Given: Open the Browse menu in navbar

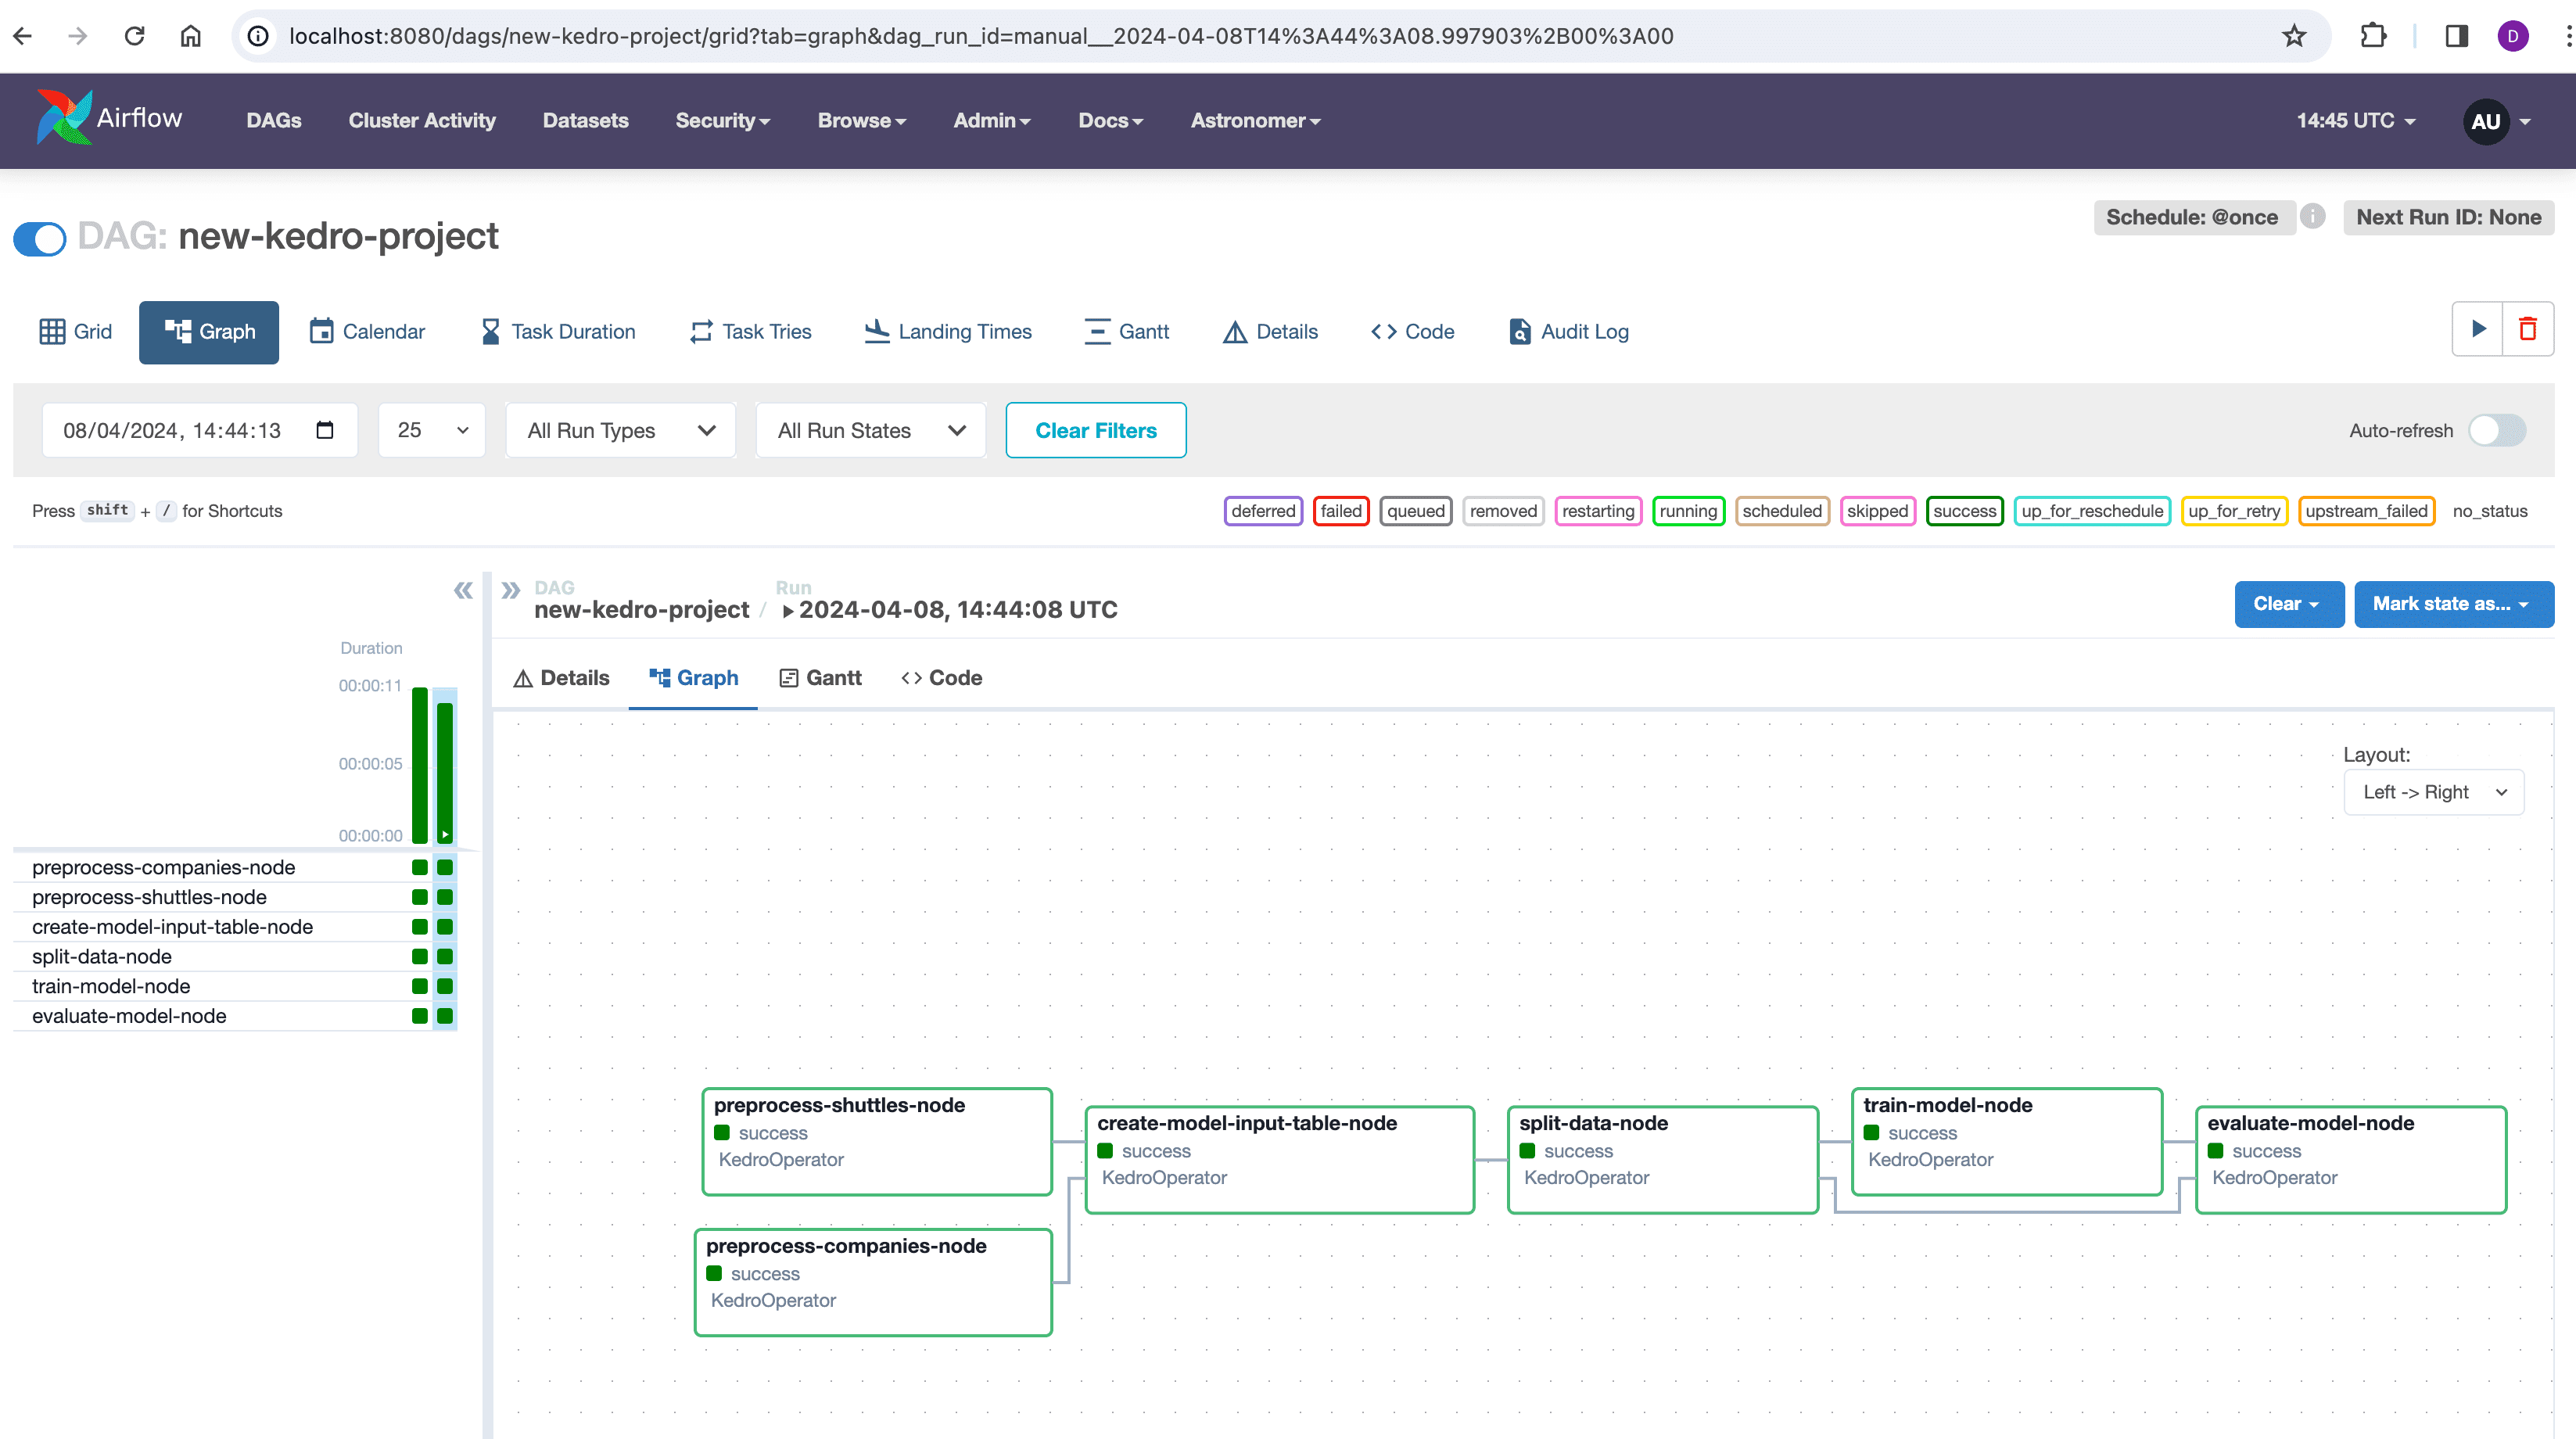Looking at the screenshot, I should (861, 120).
